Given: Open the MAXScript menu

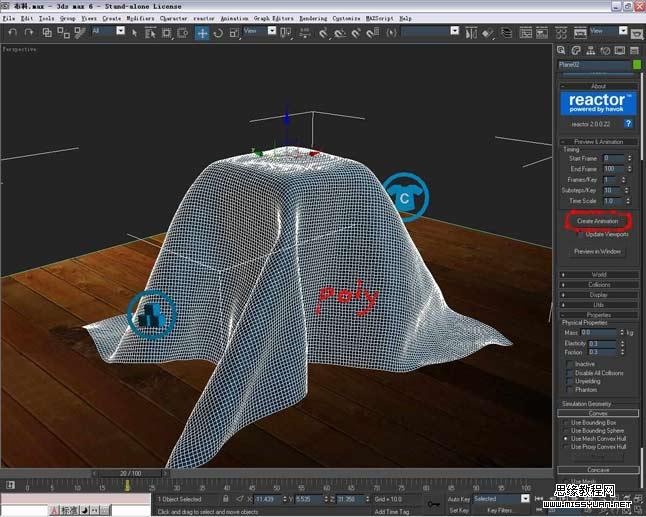Looking at the screenshot, I should 379,19.
